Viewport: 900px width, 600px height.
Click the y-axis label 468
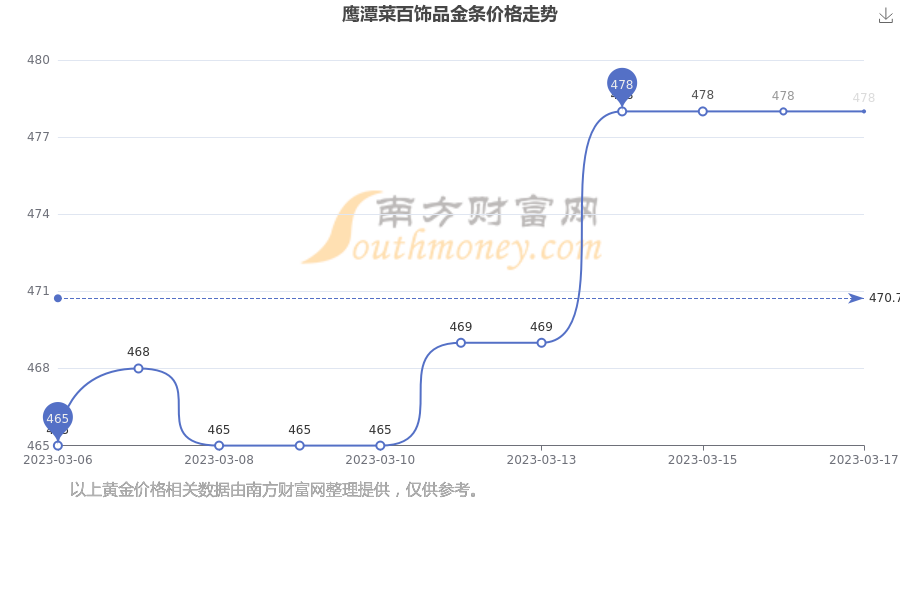click(x=38, y=368)
